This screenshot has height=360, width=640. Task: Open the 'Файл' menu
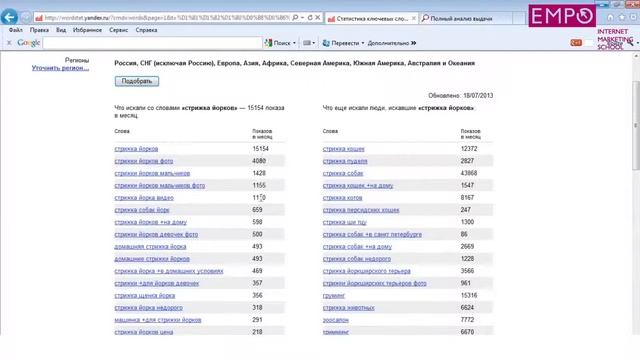pyautogui.click(x=16, y=30)
